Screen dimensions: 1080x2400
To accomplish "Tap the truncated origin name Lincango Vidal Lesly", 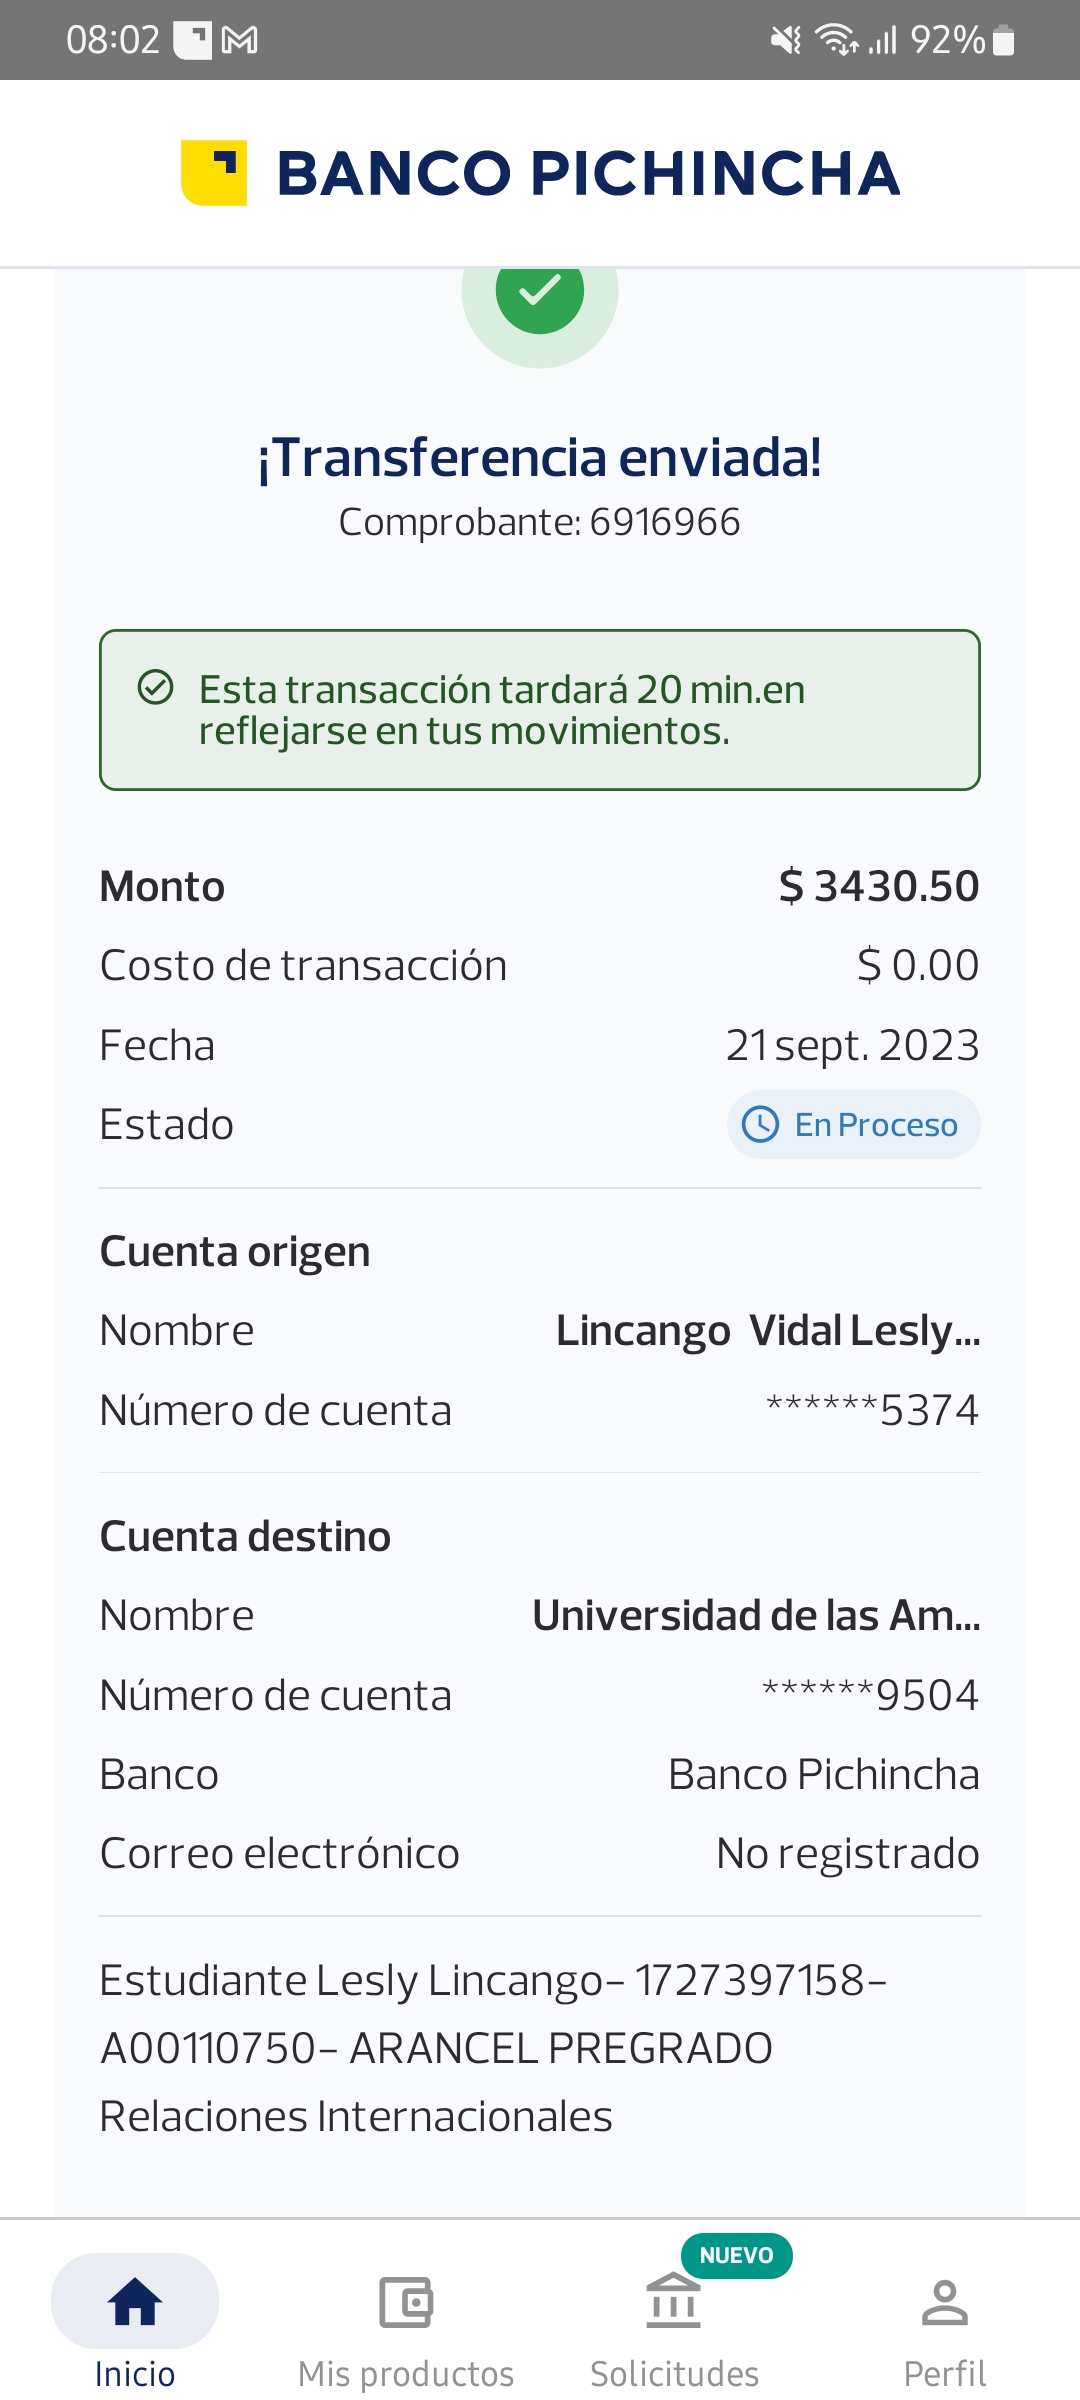I will pos(768,1331).
